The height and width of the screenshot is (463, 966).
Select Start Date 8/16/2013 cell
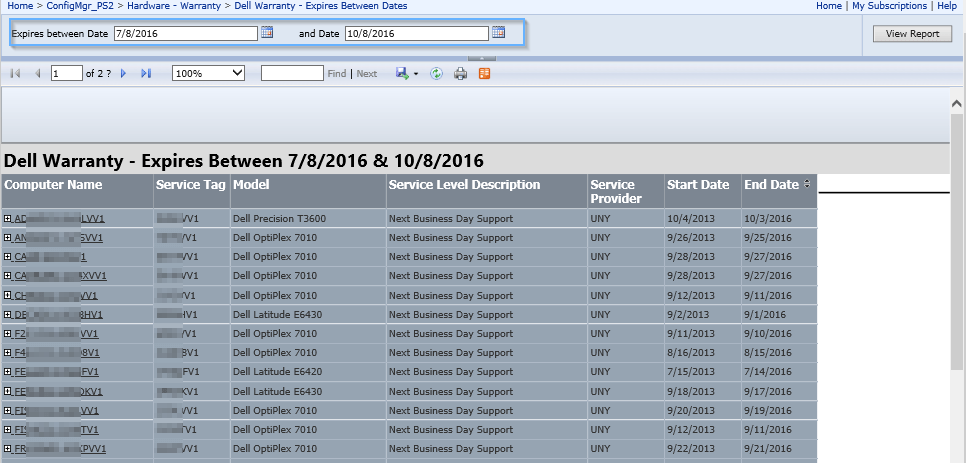[703, 353]
